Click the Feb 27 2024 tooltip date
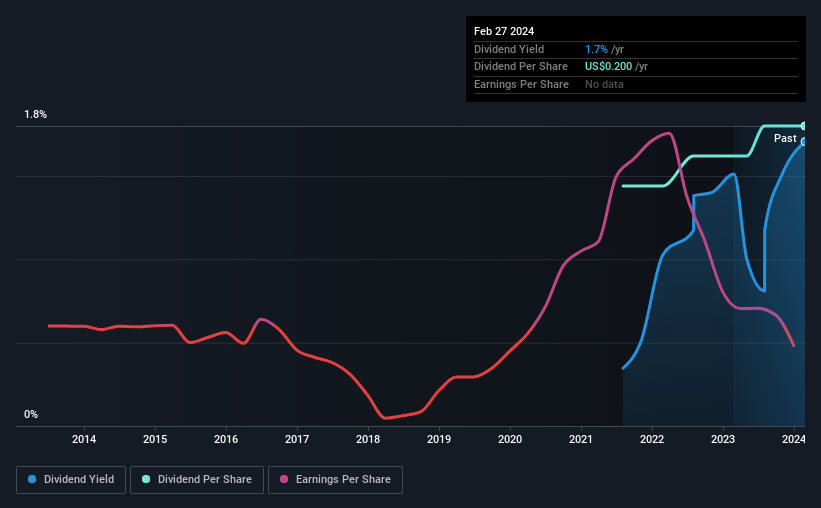 (x=504, y=31)
